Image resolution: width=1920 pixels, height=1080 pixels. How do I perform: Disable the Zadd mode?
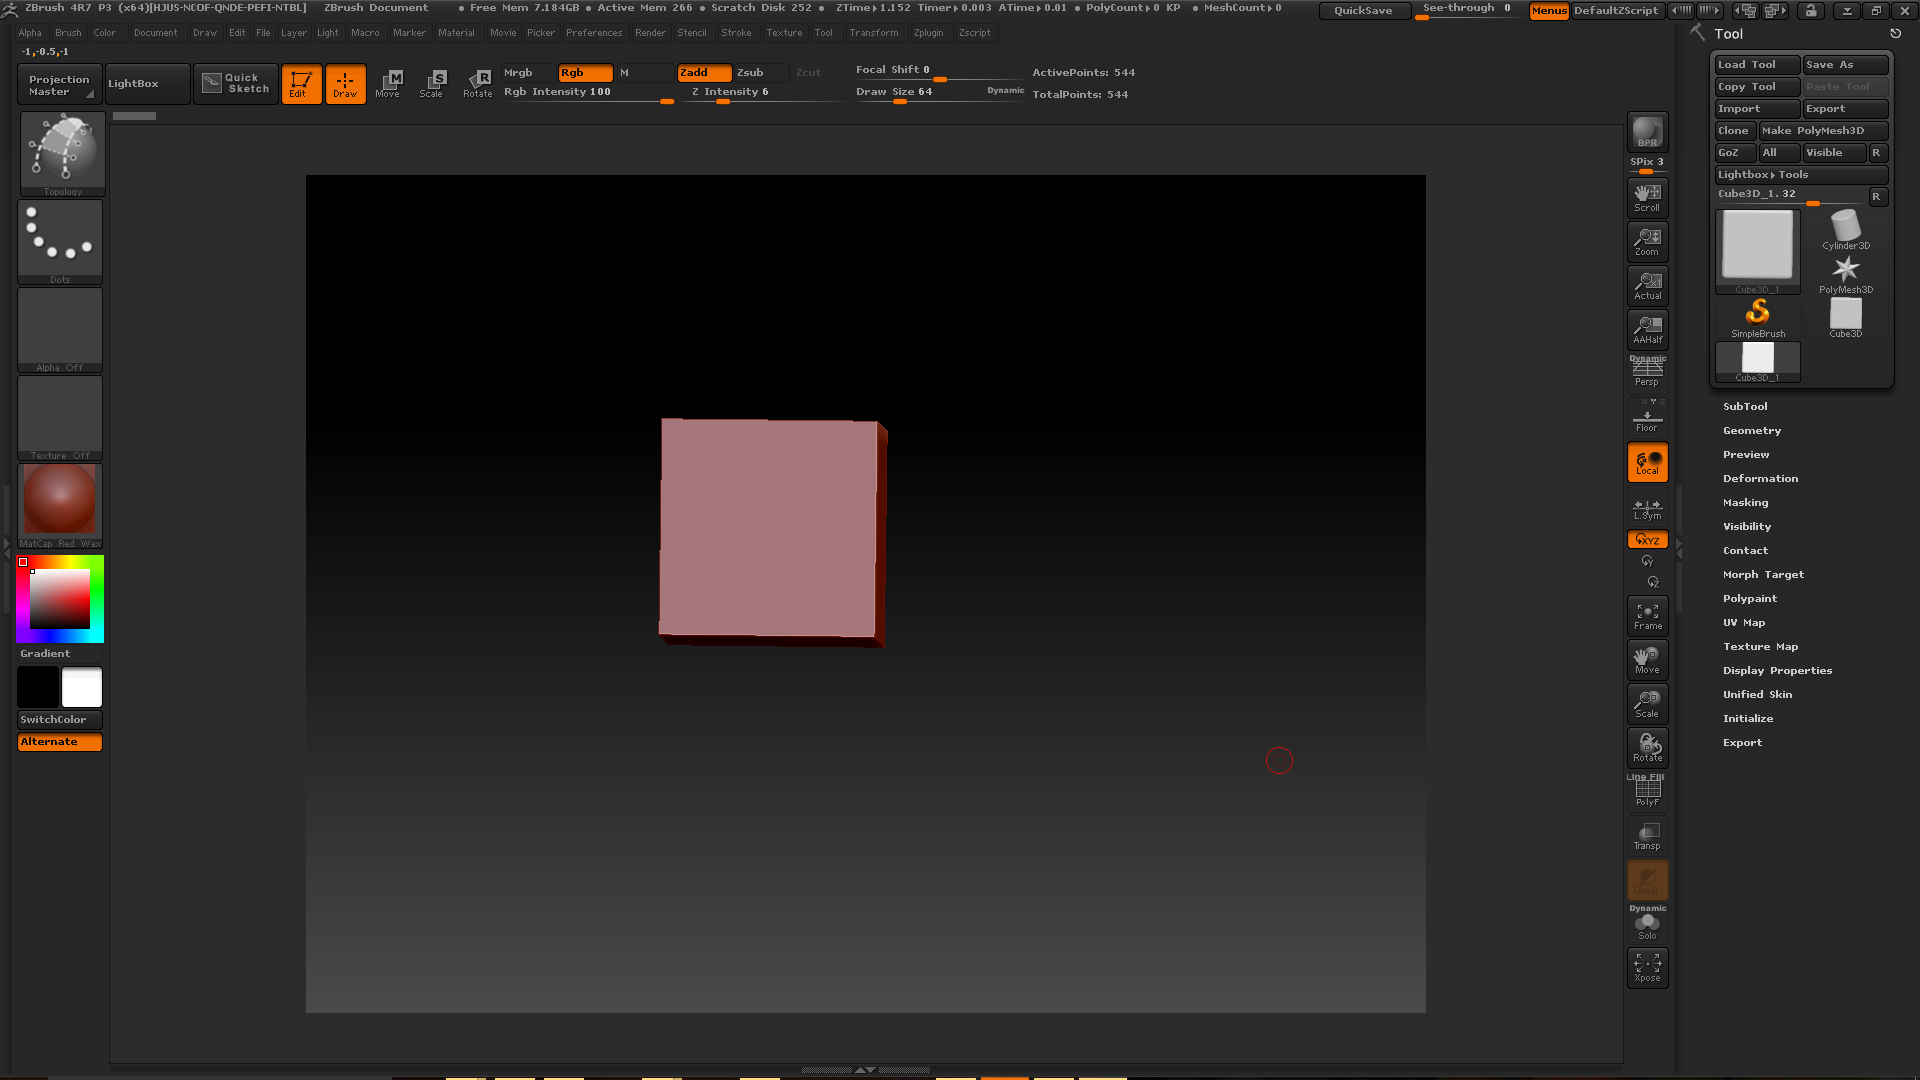pos(704,73)
